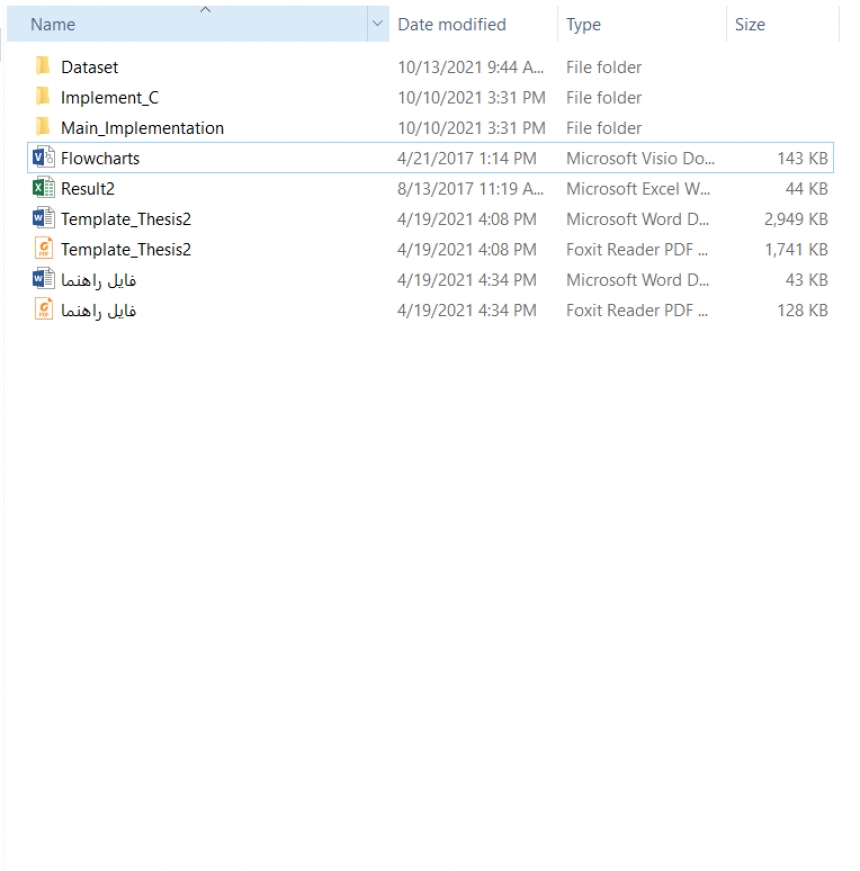Click the Excel icon next to Result2

coord(43,188)
